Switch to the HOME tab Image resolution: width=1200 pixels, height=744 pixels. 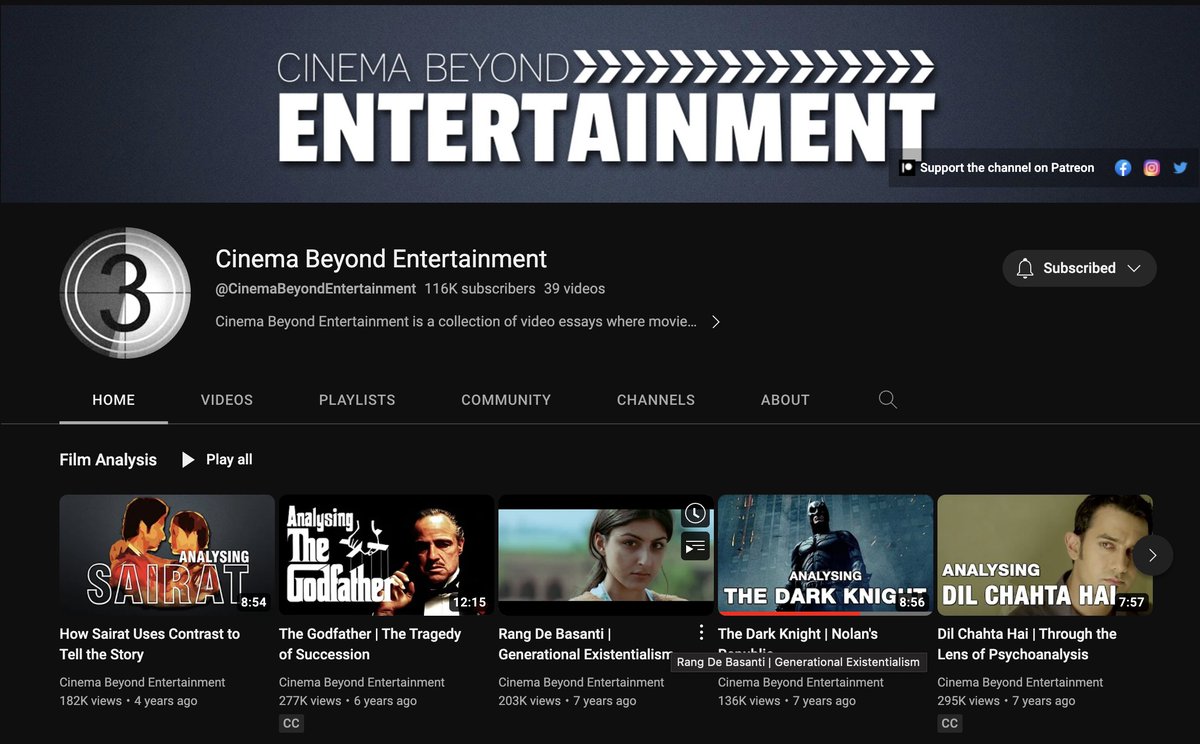click(x=114, y=399)
